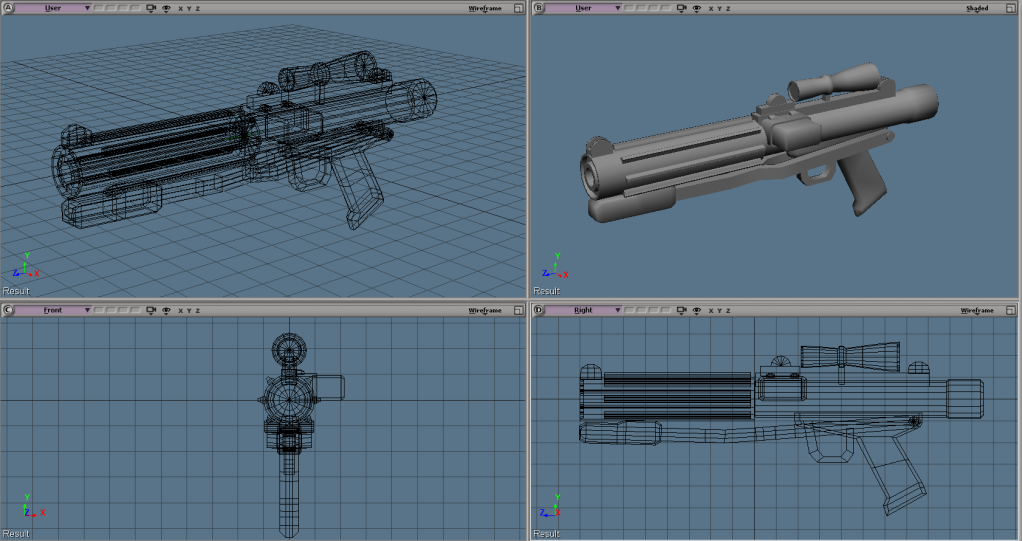Maximize the Right viewport resize icon
This screenshot has width=1022, height=541.
click(1011, 310)
